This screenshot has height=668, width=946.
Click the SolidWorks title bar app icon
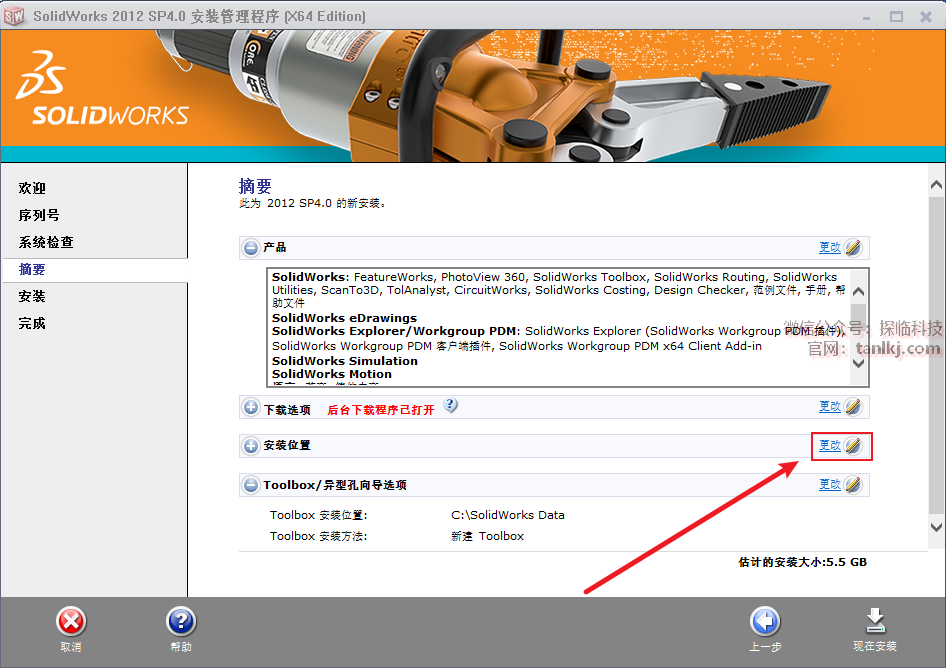coord(14,16)
